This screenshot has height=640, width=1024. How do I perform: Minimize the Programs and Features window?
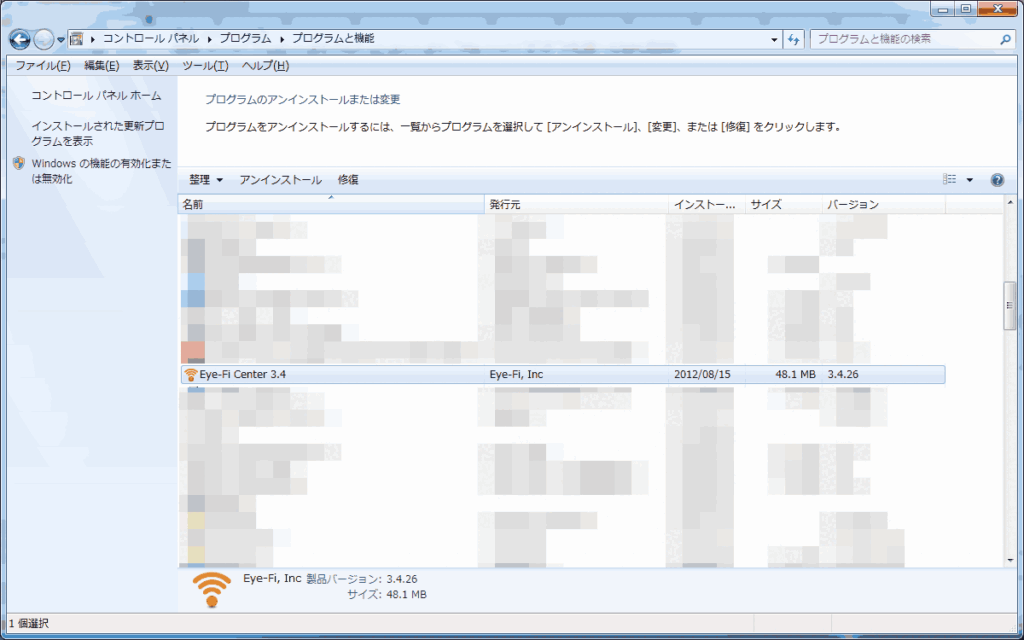(942, 9)
